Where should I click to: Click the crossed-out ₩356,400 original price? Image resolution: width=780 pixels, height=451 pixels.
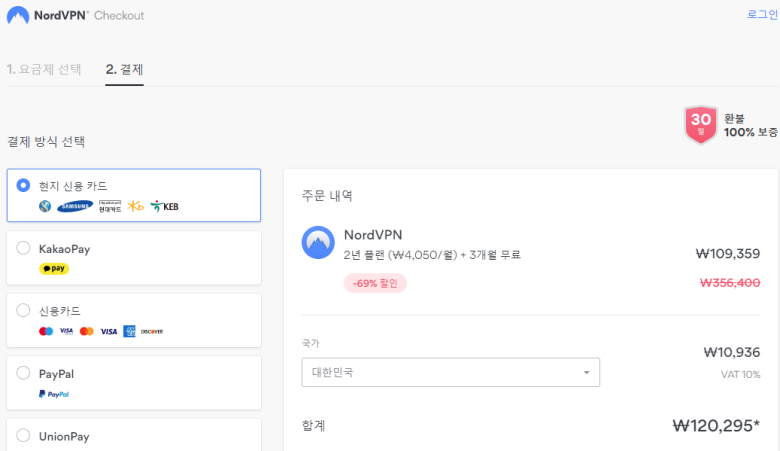[730, 282]
